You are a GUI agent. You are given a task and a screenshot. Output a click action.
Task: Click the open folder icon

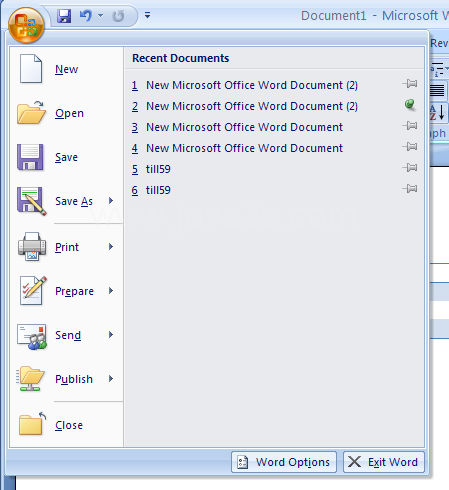(31, 113)
